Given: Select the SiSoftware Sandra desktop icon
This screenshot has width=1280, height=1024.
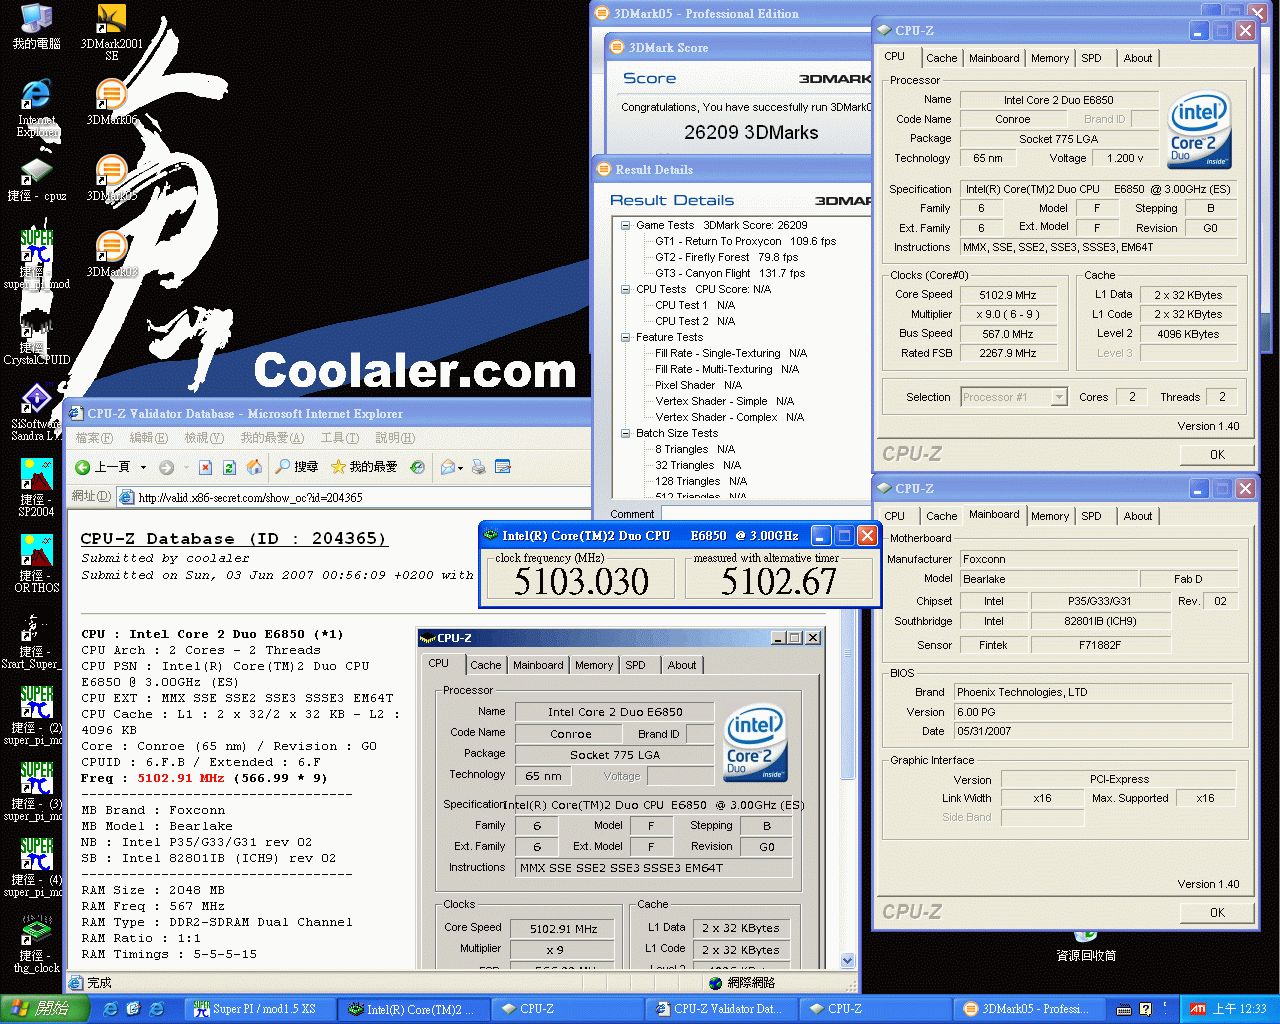Looking at the screenshot, I should click(36, 413).
